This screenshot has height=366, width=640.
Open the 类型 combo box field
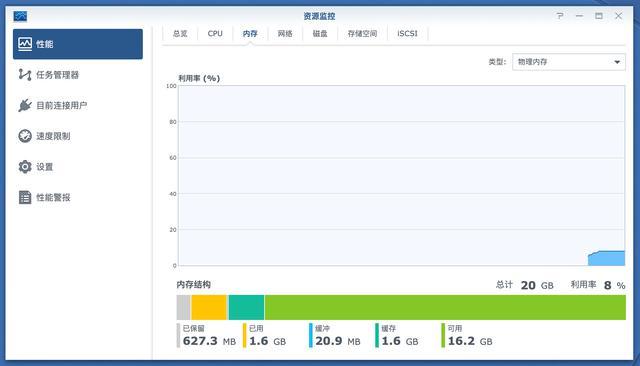coord(569,62)
